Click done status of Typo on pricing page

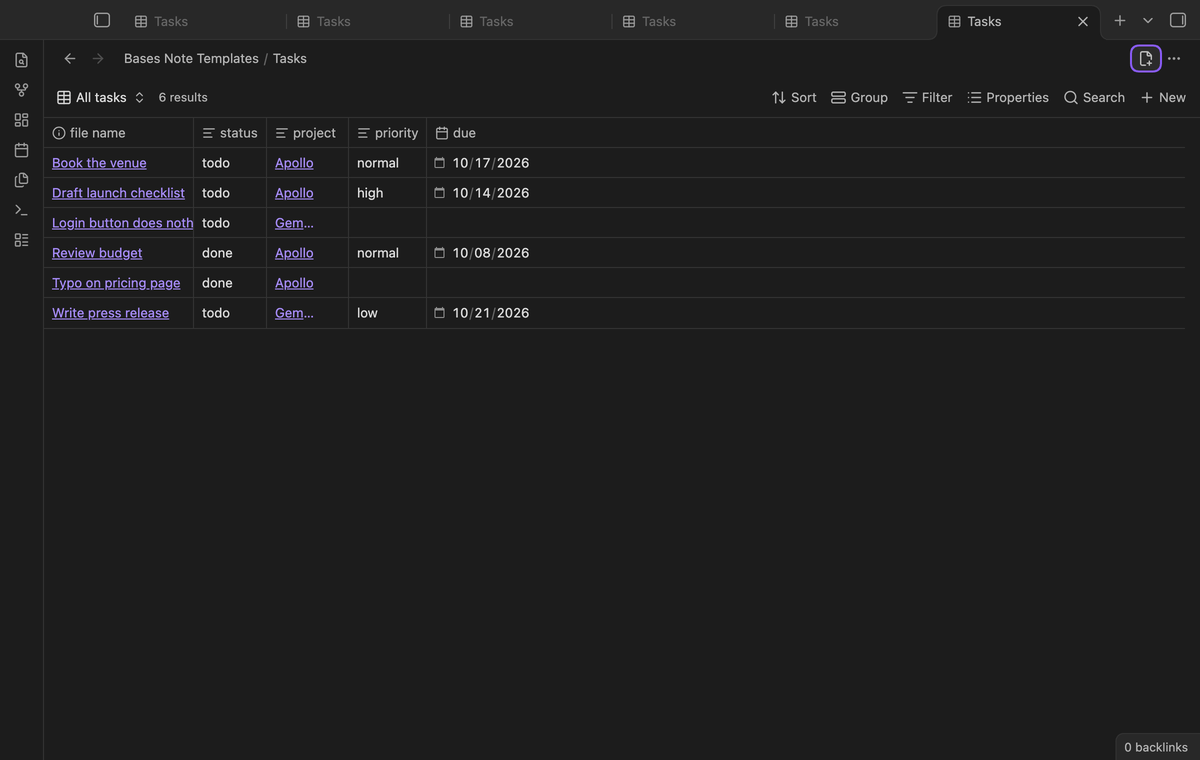[217, 282]
